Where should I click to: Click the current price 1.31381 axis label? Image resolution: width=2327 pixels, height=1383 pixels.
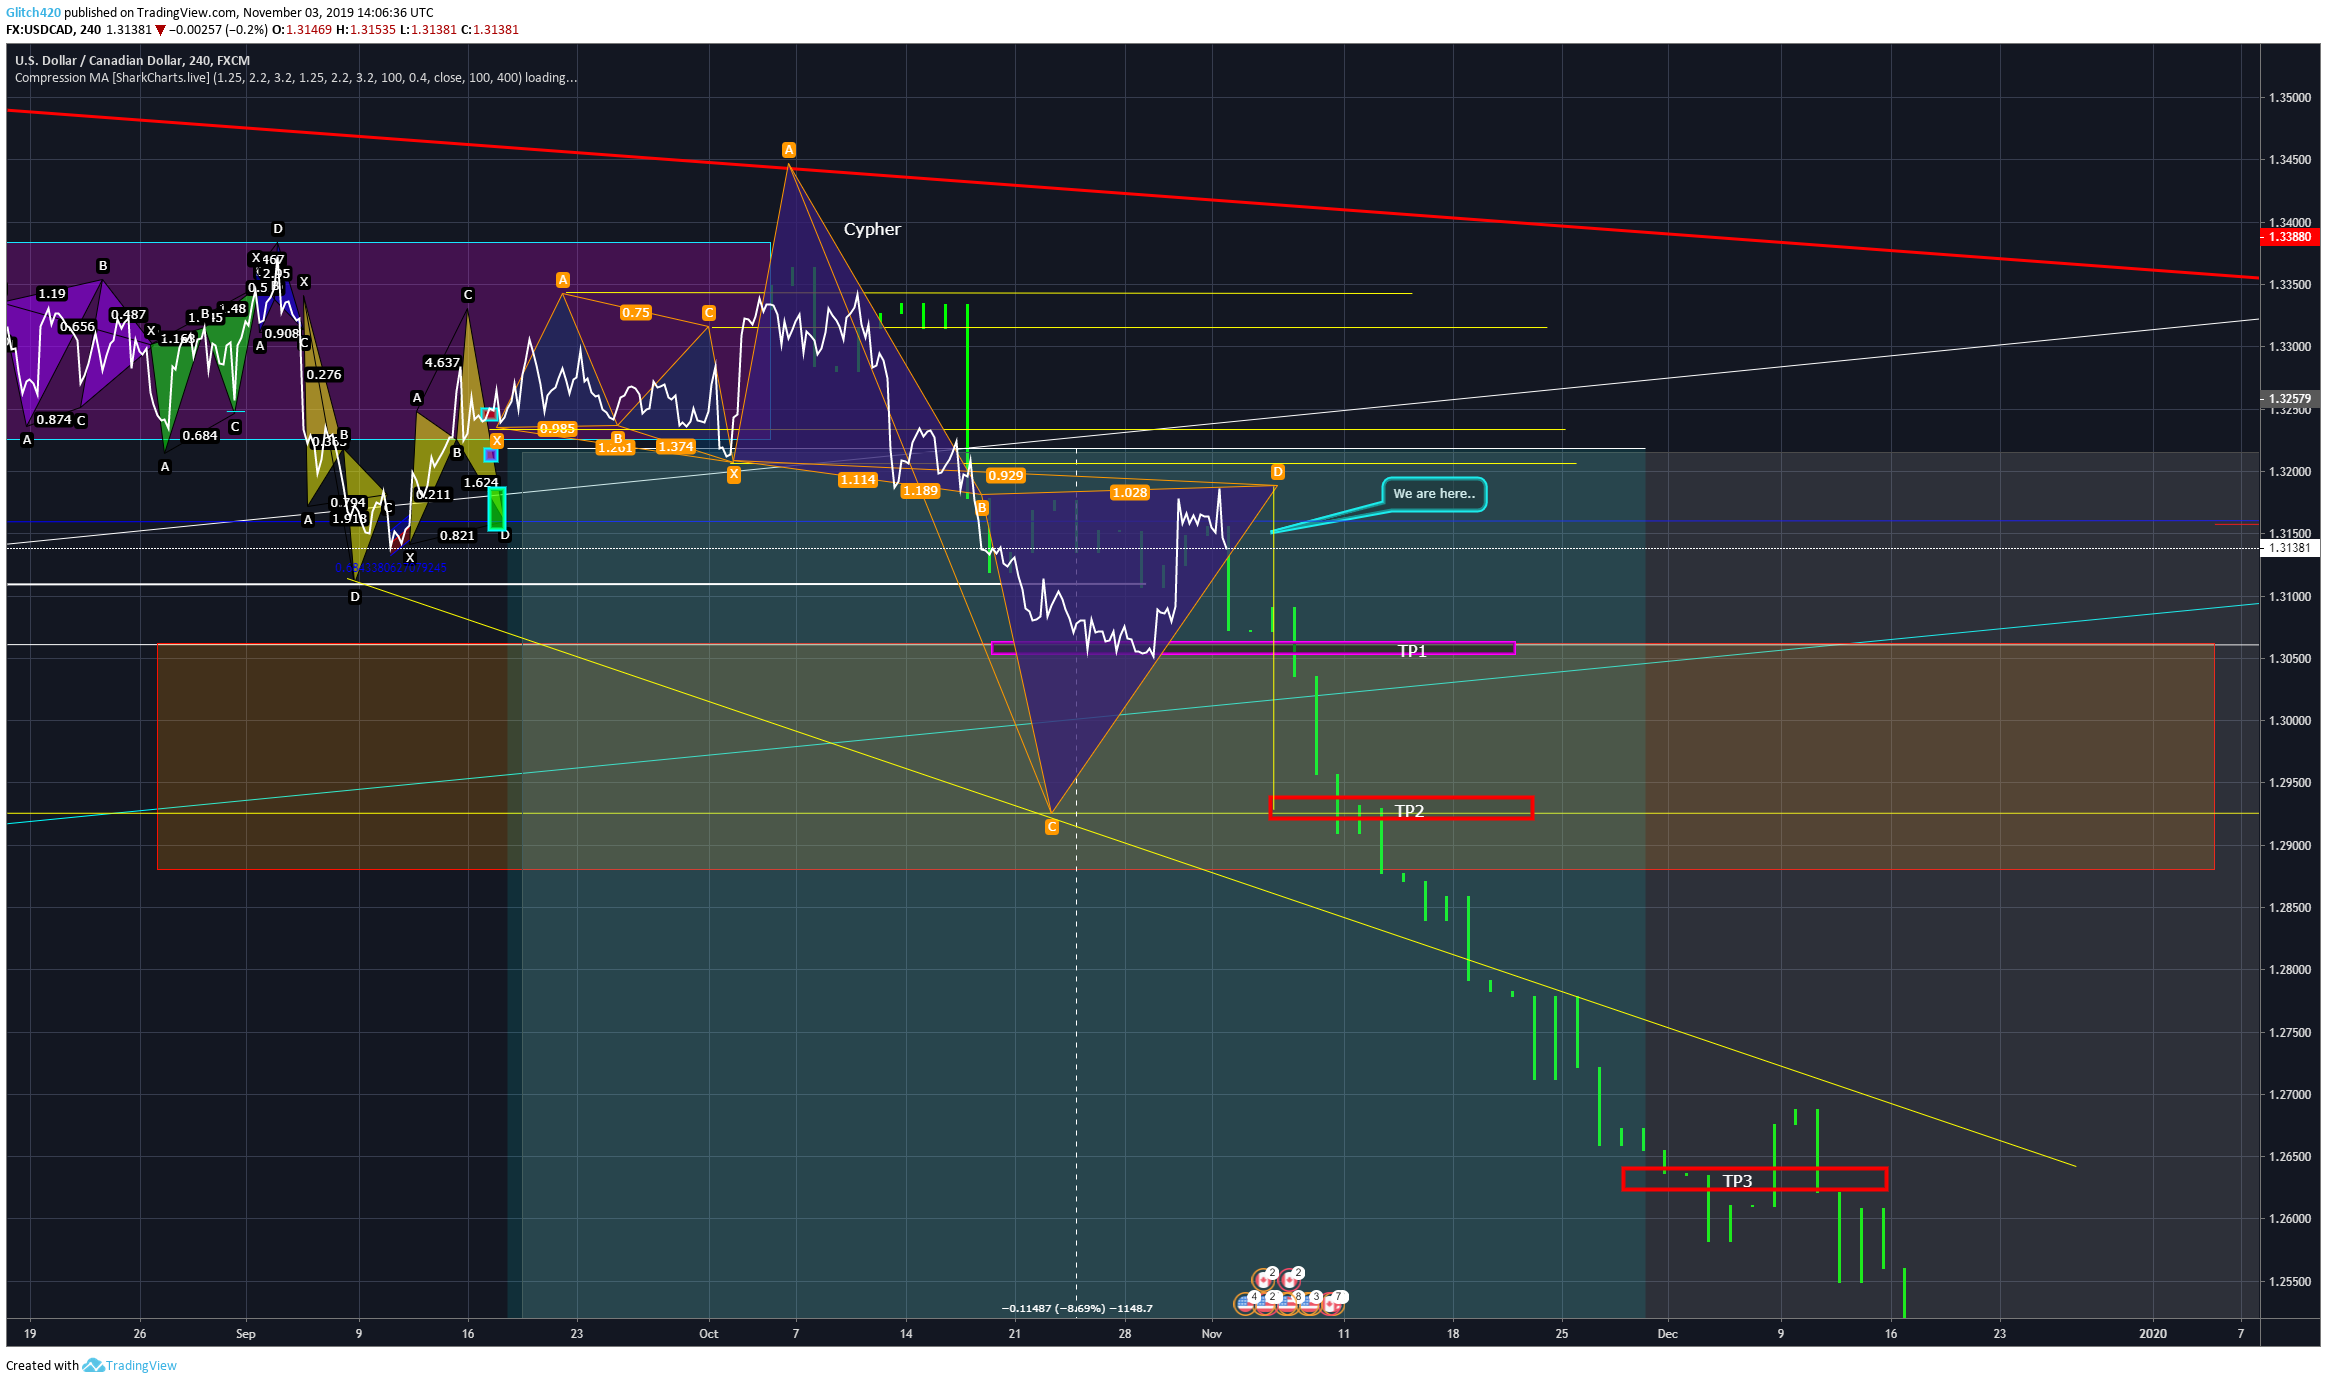coord(2288,548)
